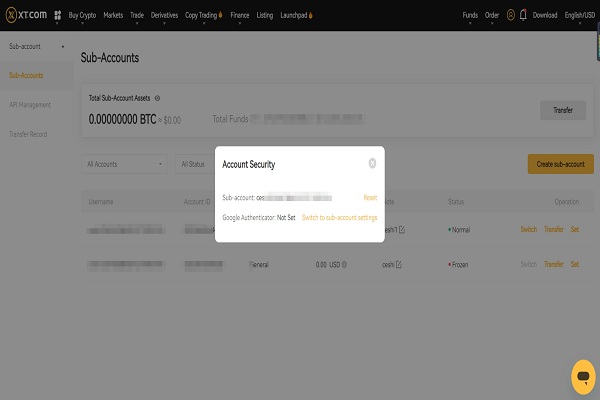Expand the Trade menu
Image resolution: width=600 pixels, height=400 pixels.
137,15
